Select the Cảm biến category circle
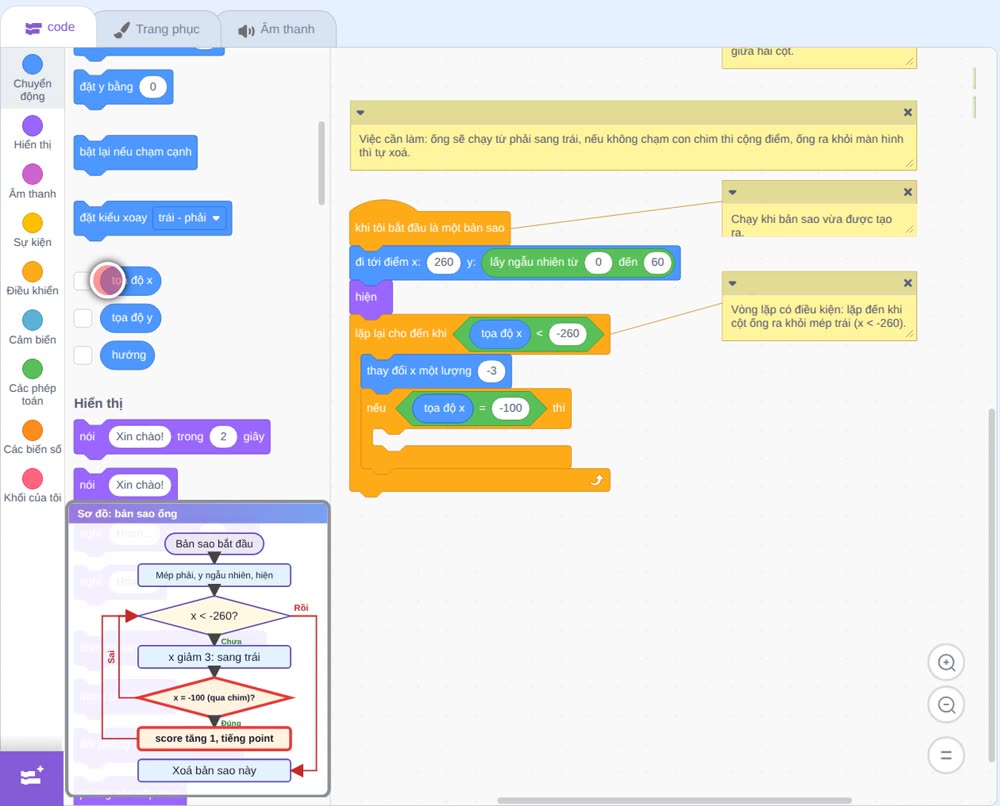Viewport: 1000px width, 806px height. [33, 320]
